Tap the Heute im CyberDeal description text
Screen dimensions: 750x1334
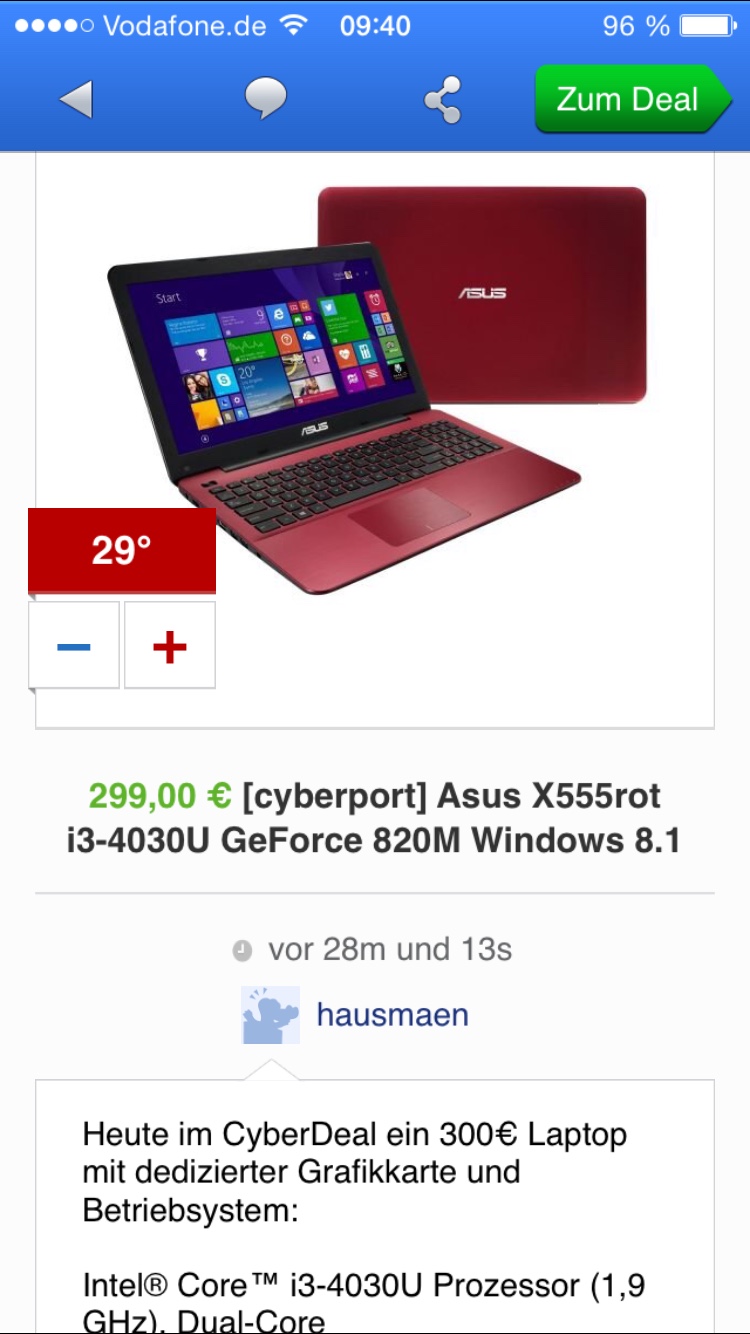click(355, 1172)
